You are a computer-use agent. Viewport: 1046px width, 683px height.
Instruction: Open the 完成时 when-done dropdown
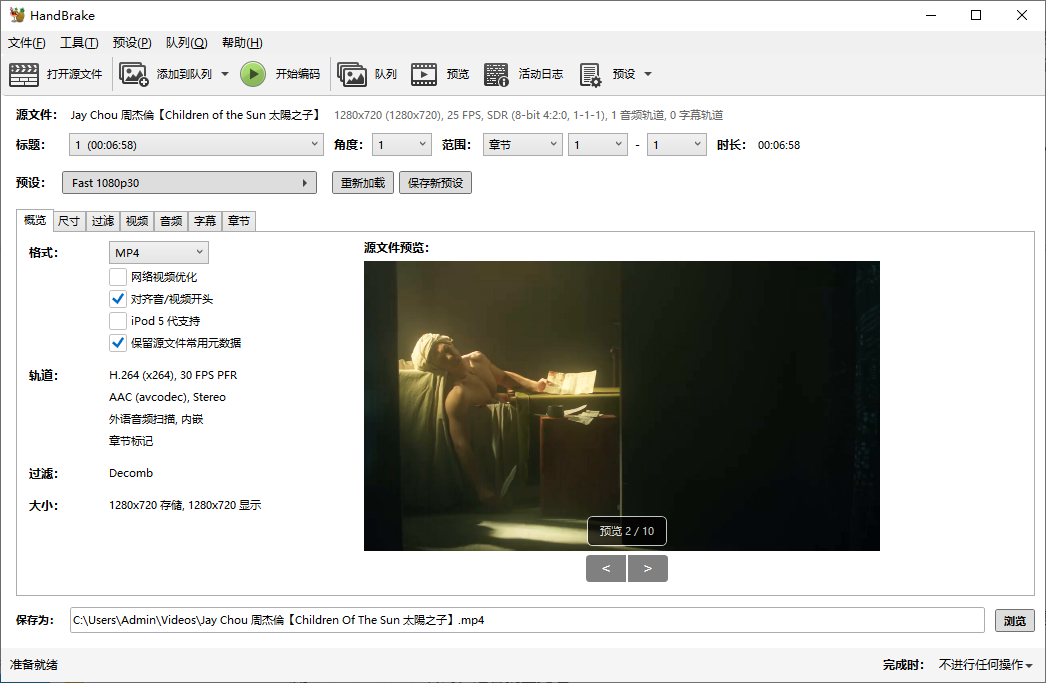point(985,664)
